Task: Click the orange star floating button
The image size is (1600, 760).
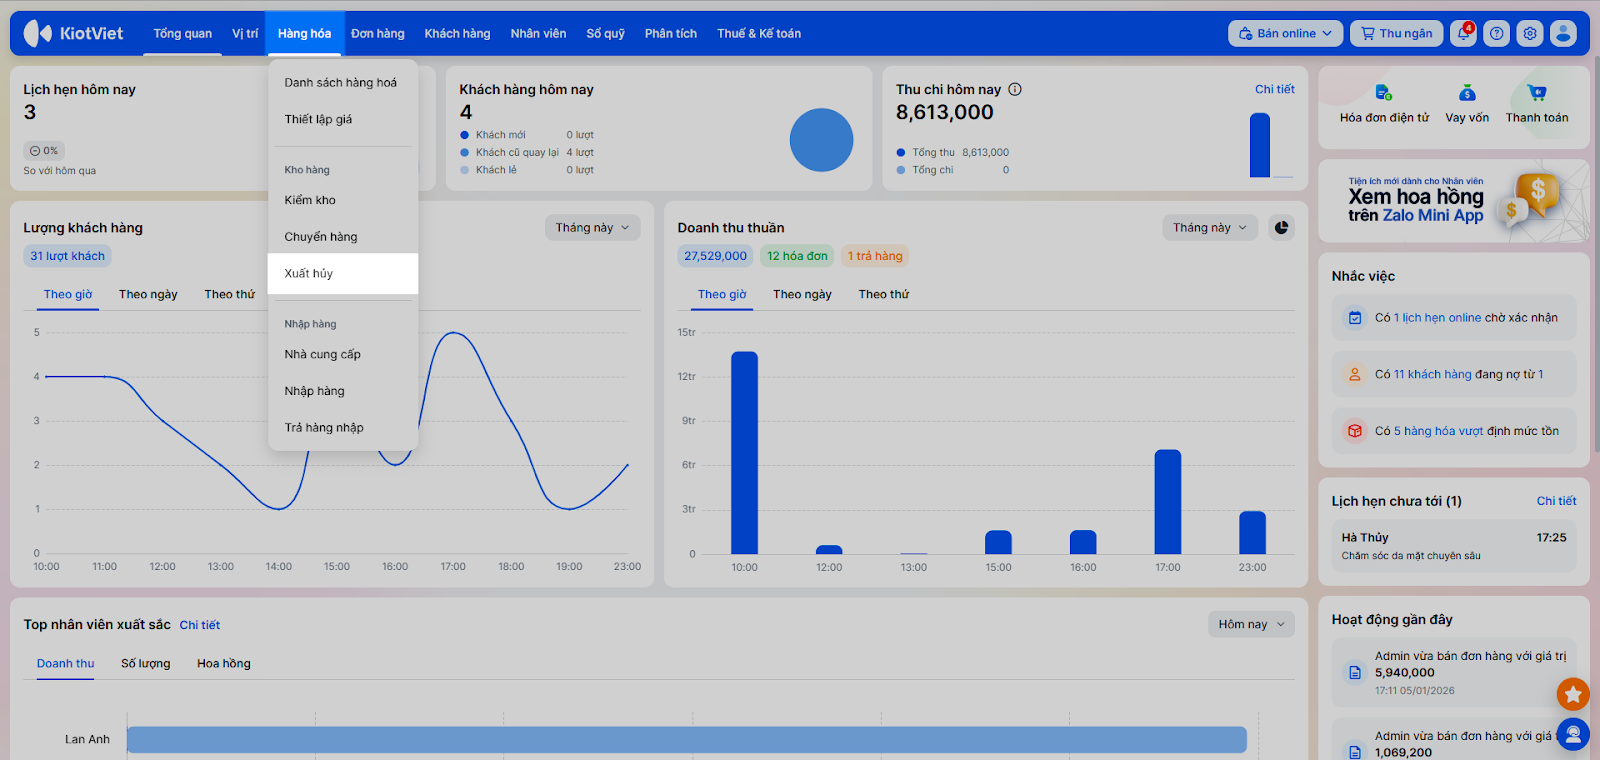Action: point(1573,693)
